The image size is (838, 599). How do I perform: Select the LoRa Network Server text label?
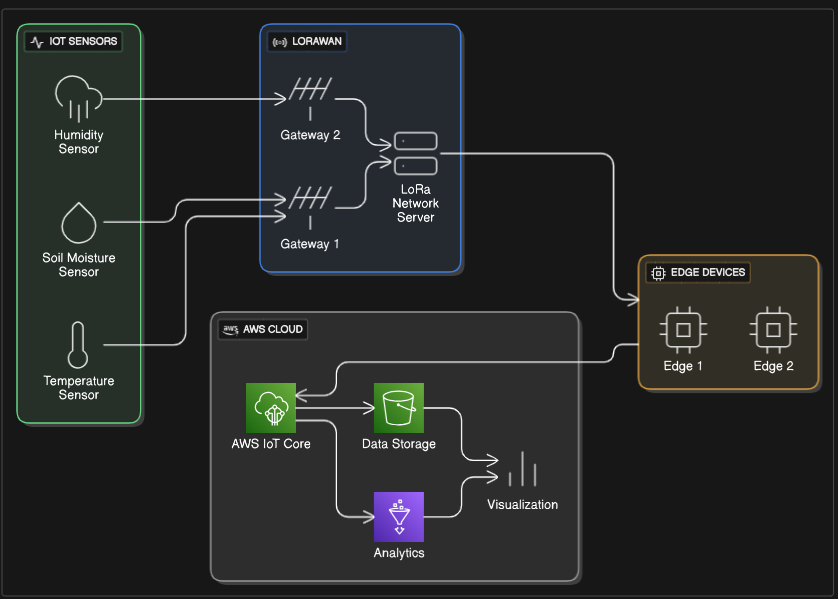415,203
